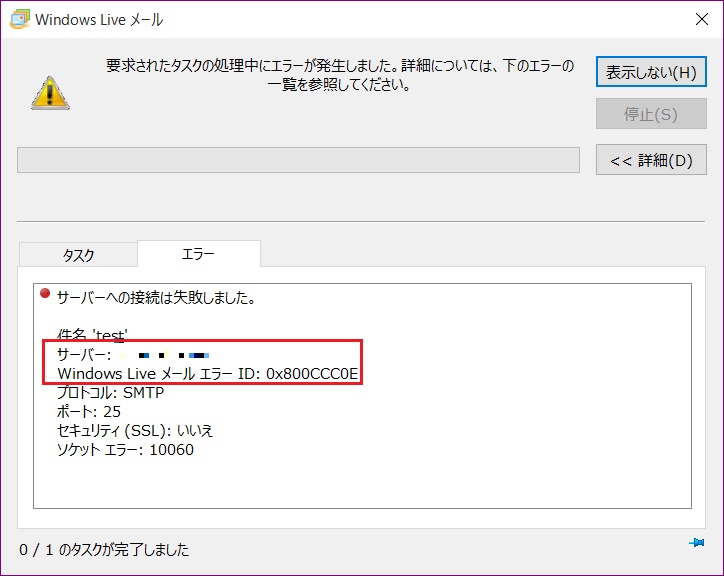Click the error ID 0x800CCC0E text
Viewport: 724px width, 576px height.
[x=312, y=373]
